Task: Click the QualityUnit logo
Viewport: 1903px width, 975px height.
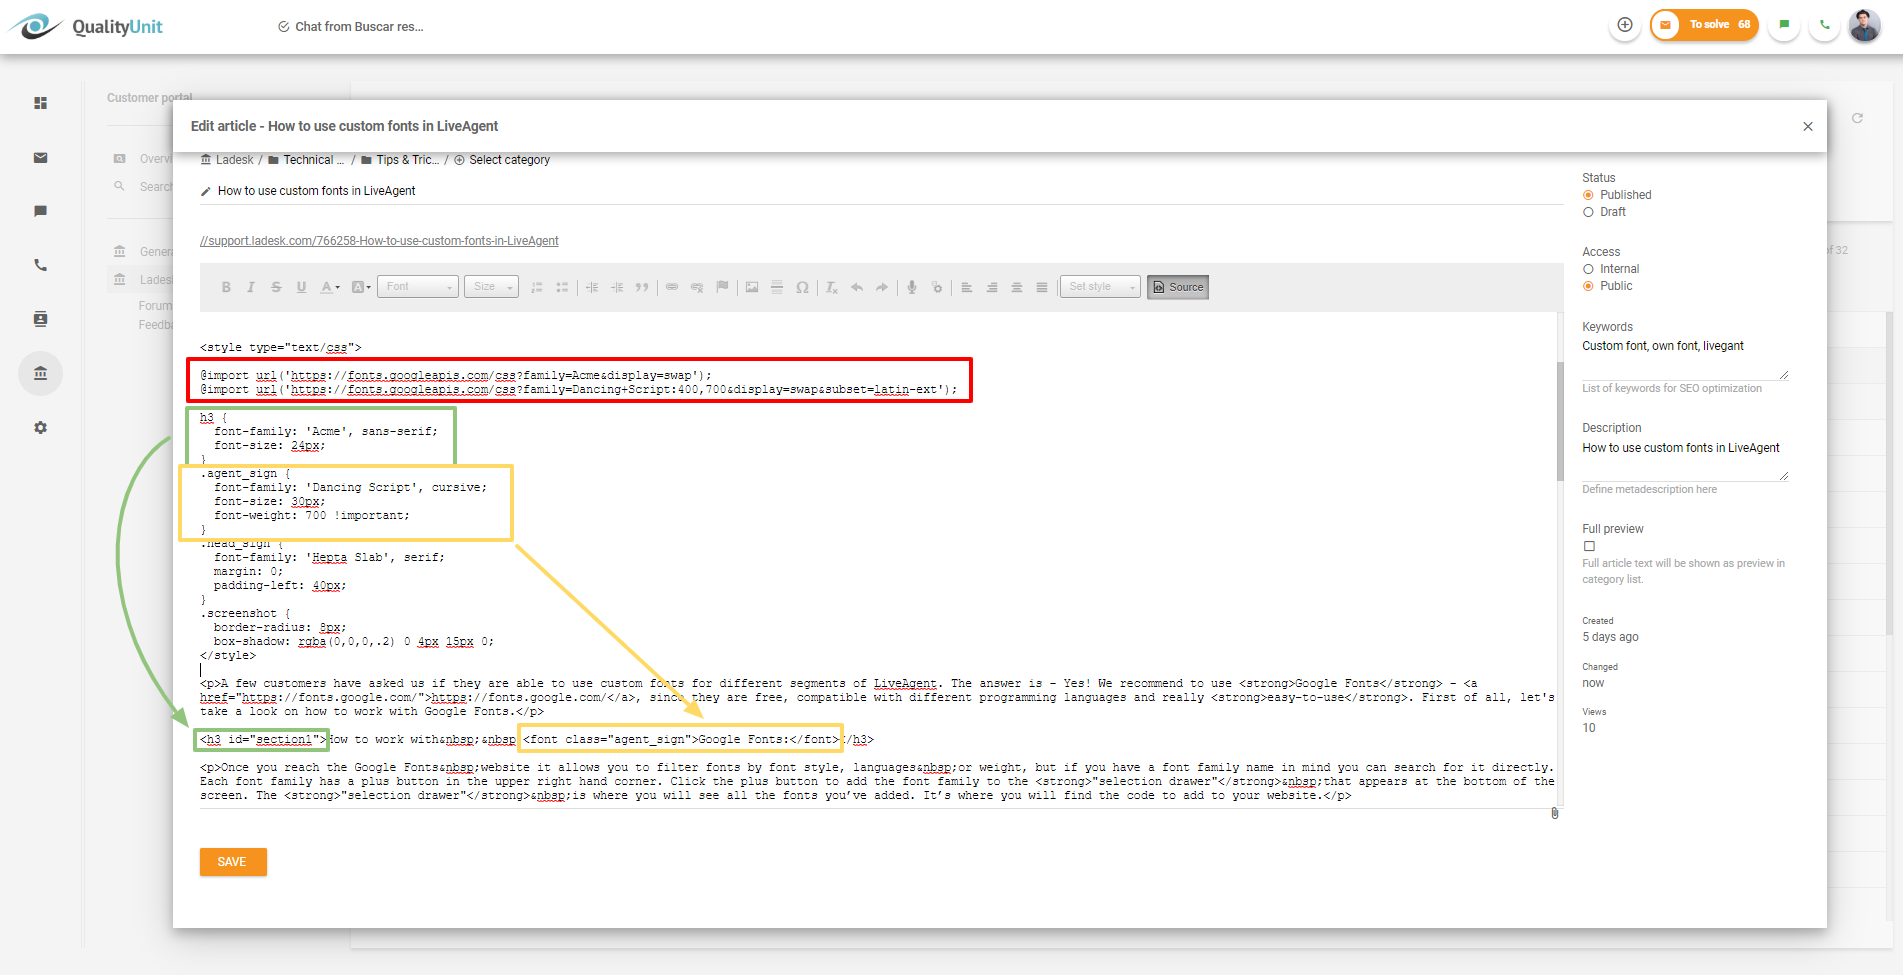Action: coord(88,27)
